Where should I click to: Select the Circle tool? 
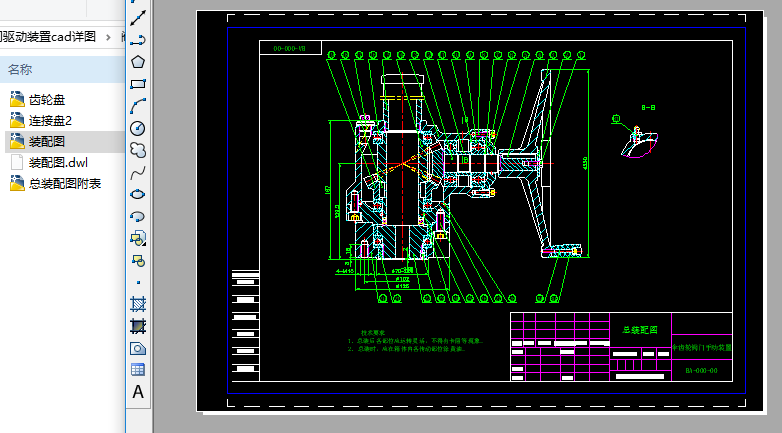[x=138, y=128]
